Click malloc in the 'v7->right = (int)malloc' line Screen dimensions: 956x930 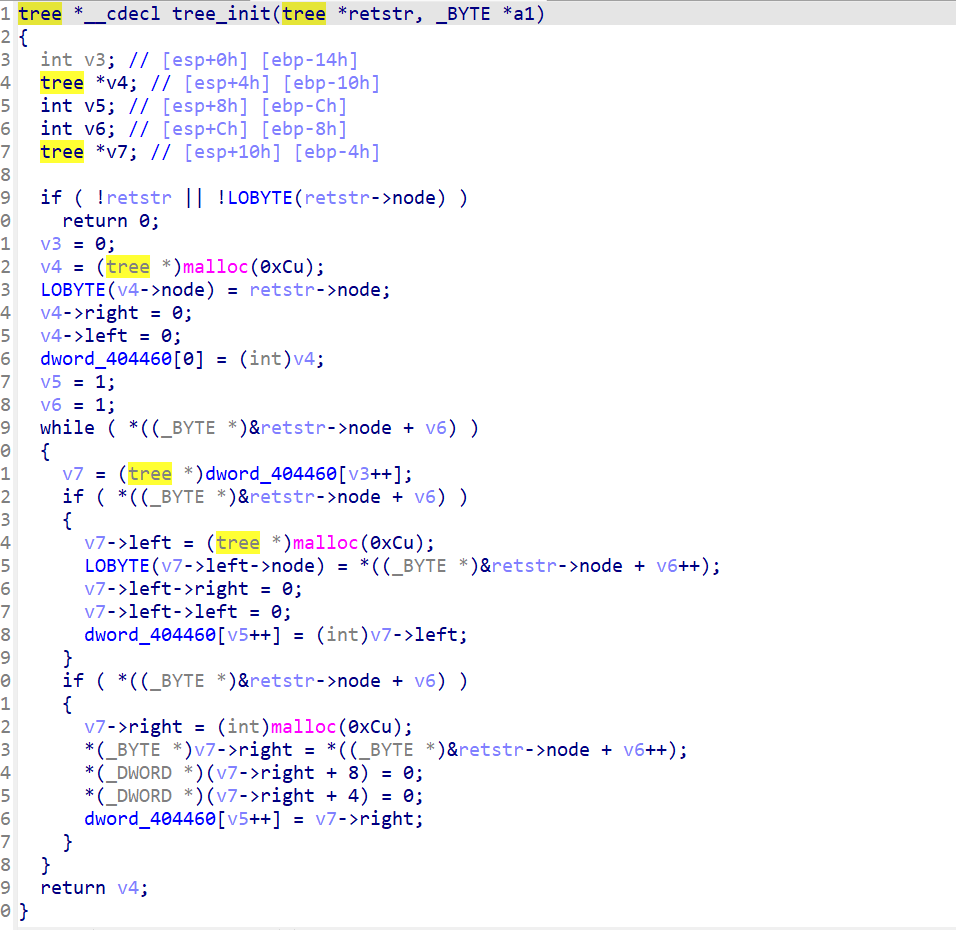(x=303, y=727)
